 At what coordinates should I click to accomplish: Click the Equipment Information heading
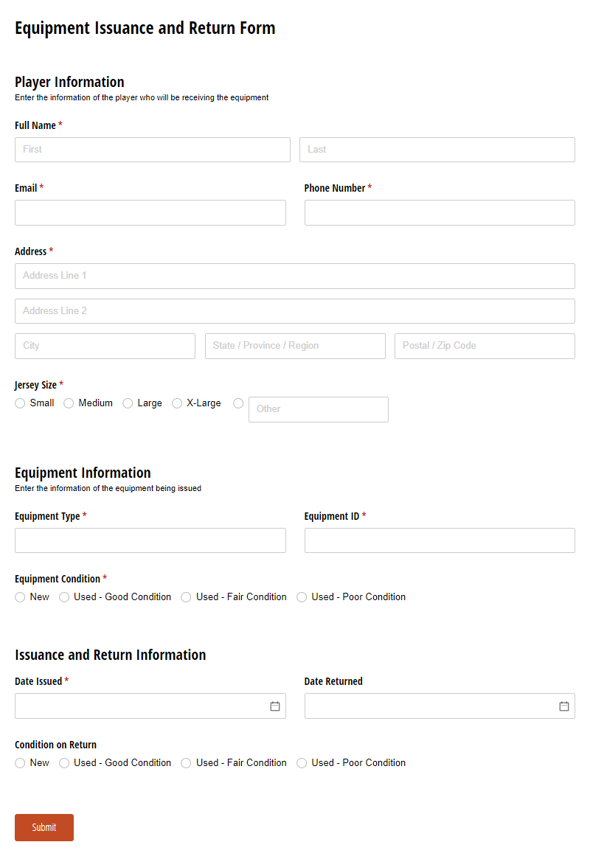[x=82, y=473]
